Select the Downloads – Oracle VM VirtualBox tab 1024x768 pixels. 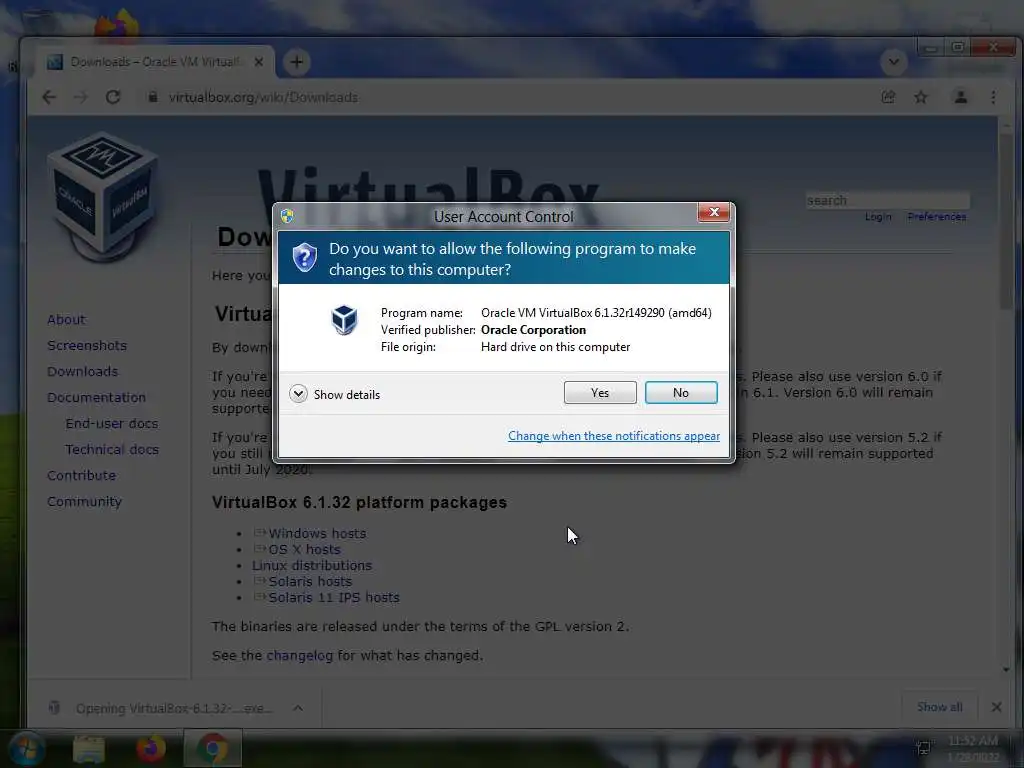[154, 62]
